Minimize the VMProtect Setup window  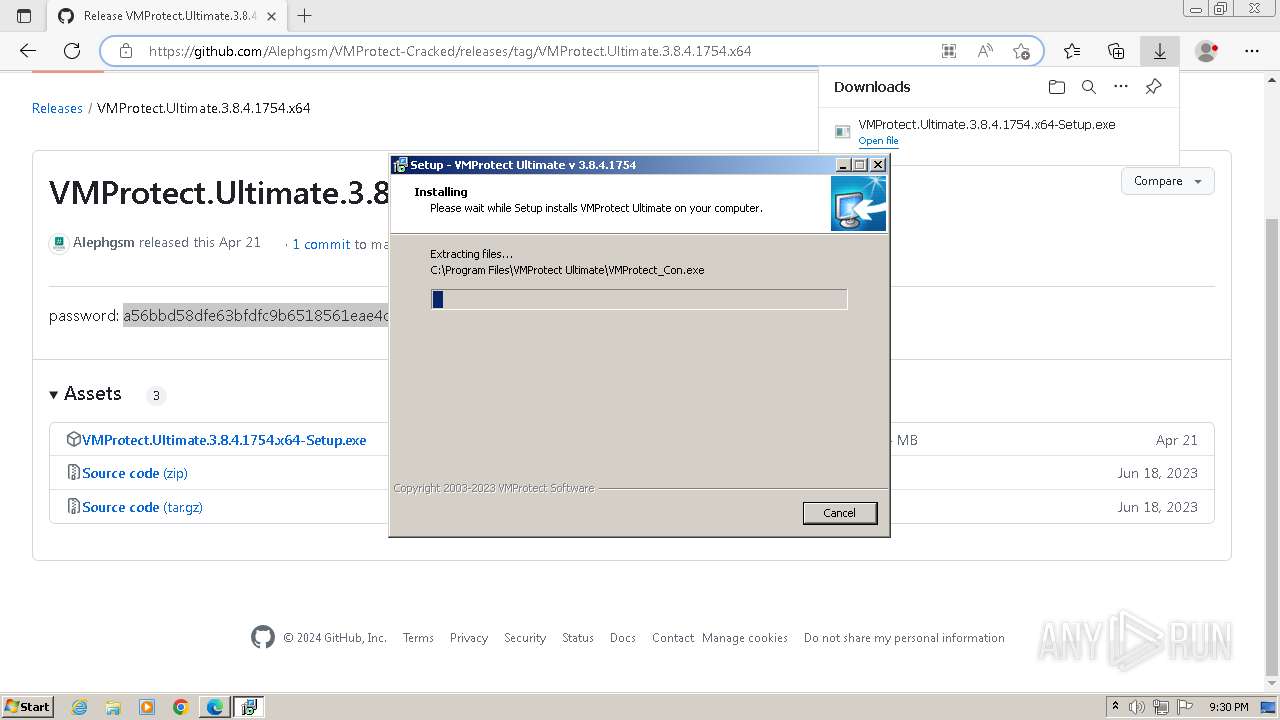coord(843,165)
